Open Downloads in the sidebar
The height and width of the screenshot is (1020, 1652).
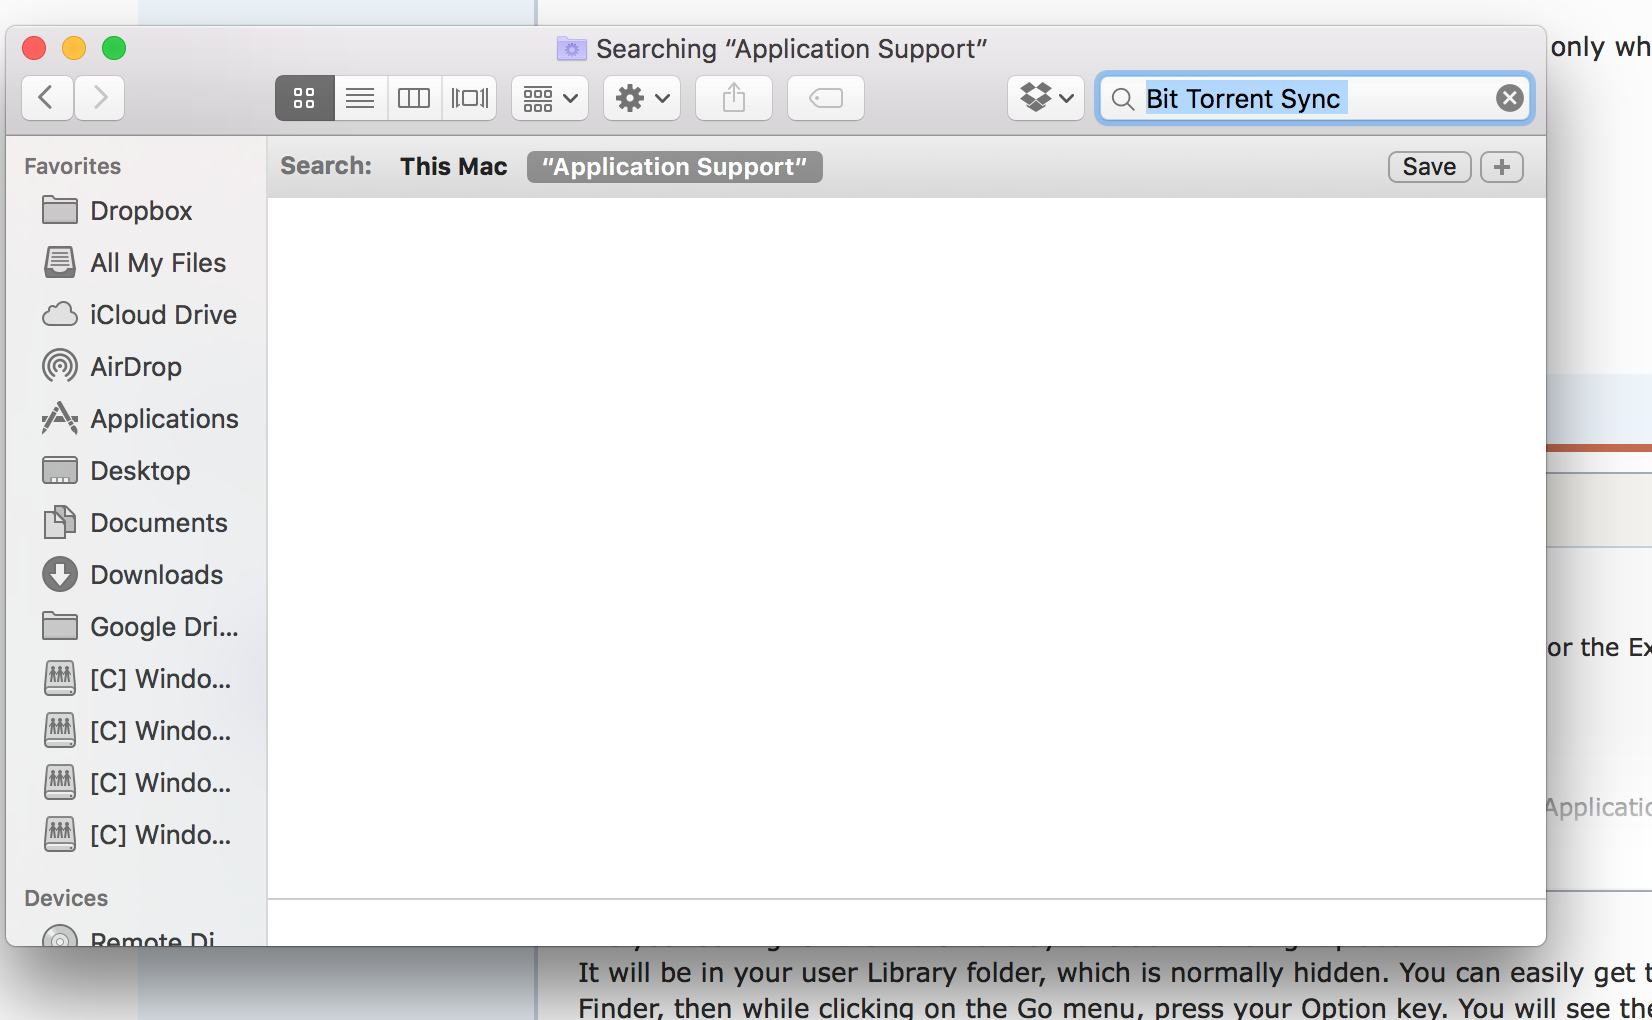[136, 575]
